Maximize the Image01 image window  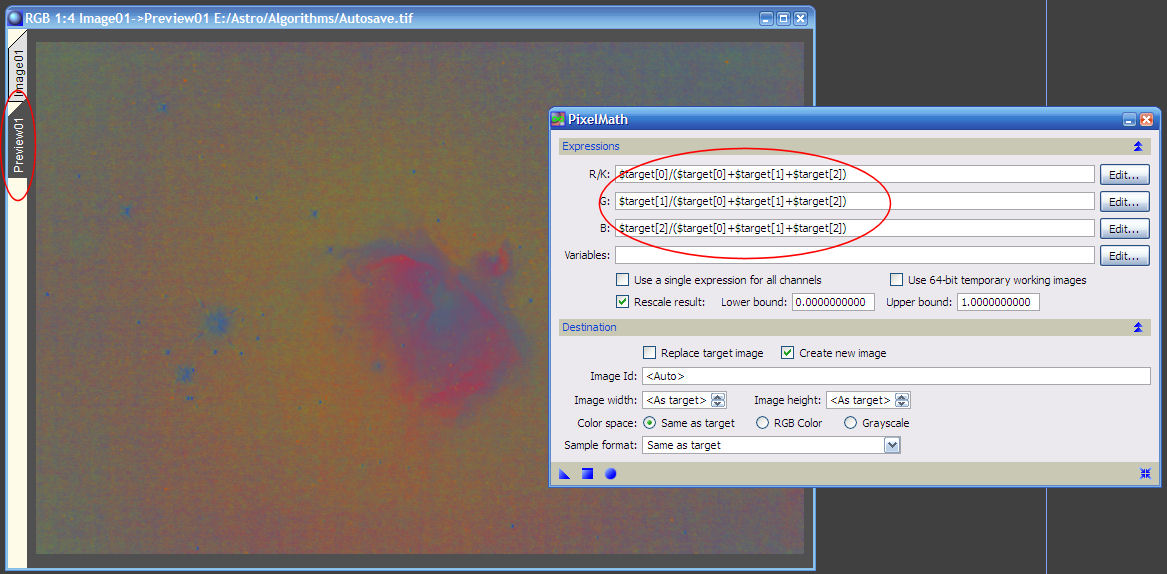tap(783, 18)
